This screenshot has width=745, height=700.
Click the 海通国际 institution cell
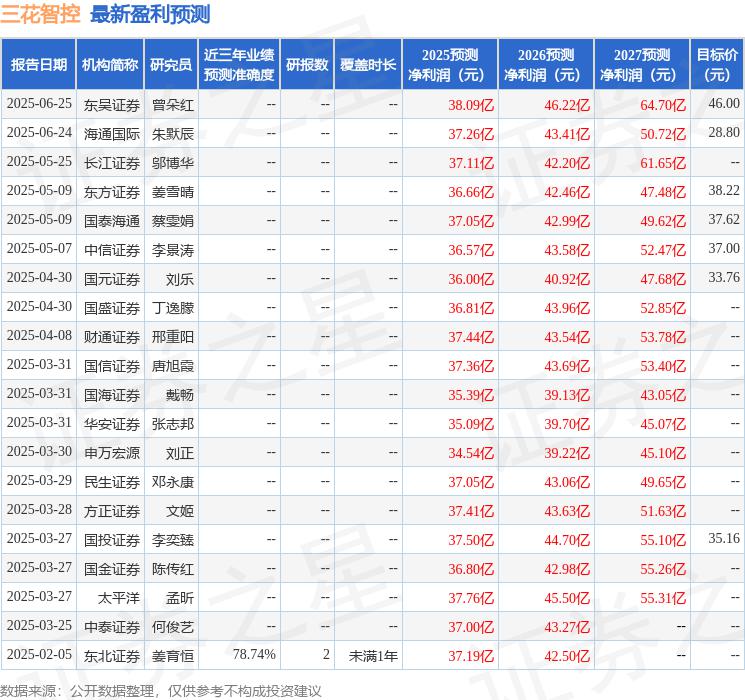point(112,134)
